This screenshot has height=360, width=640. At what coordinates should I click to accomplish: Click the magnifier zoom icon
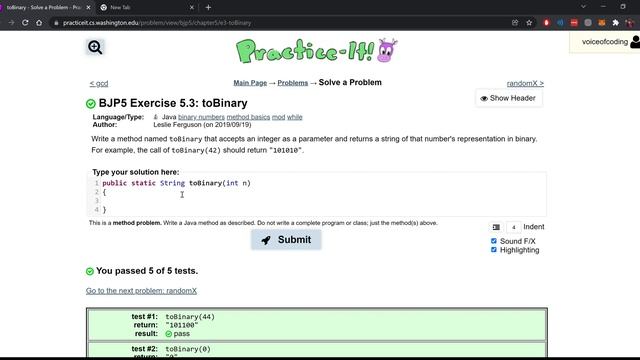click(x=95, y=47)
